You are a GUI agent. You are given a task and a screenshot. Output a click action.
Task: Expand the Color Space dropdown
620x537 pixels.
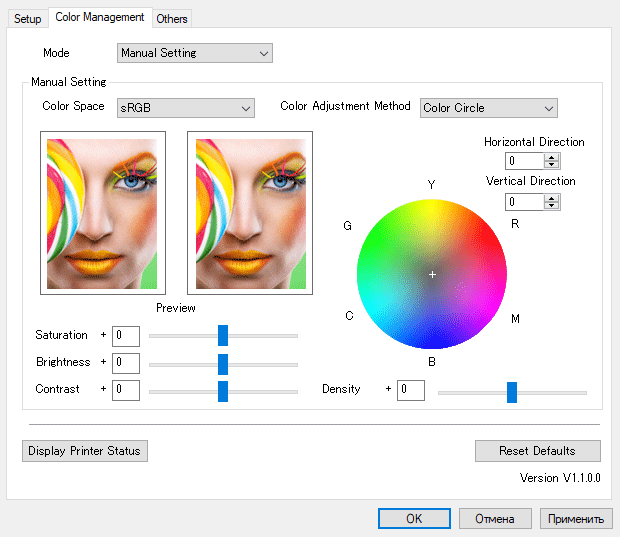[185, 108]
